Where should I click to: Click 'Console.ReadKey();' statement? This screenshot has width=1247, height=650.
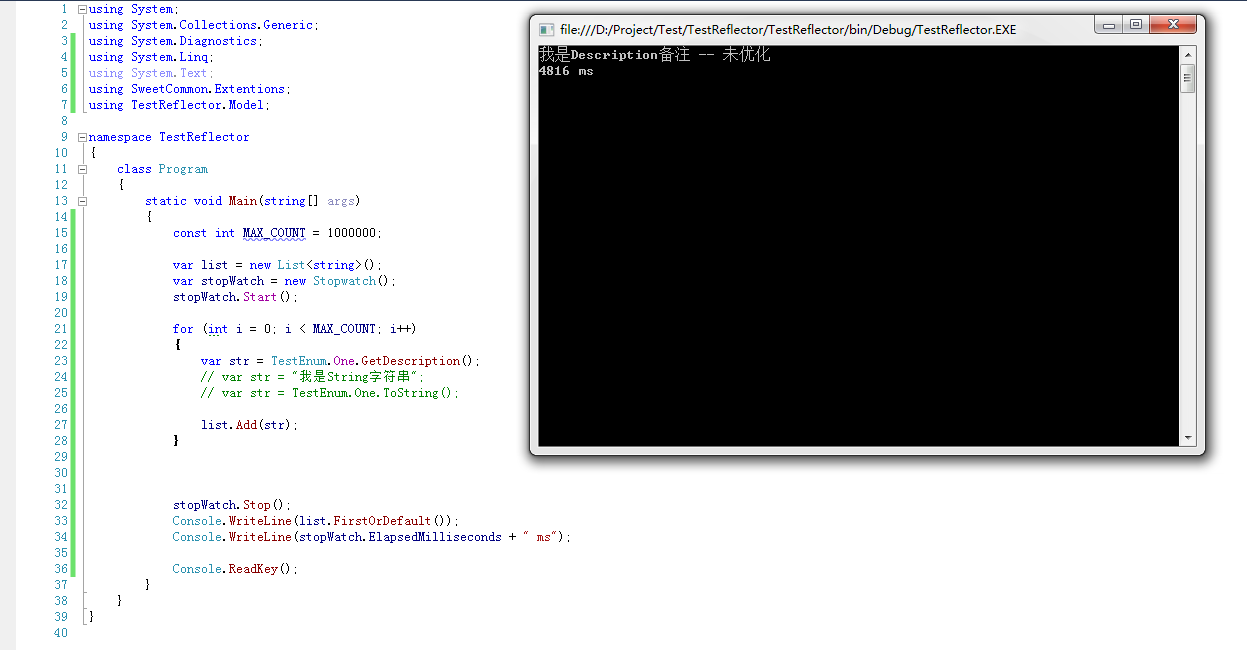(236, 569)
